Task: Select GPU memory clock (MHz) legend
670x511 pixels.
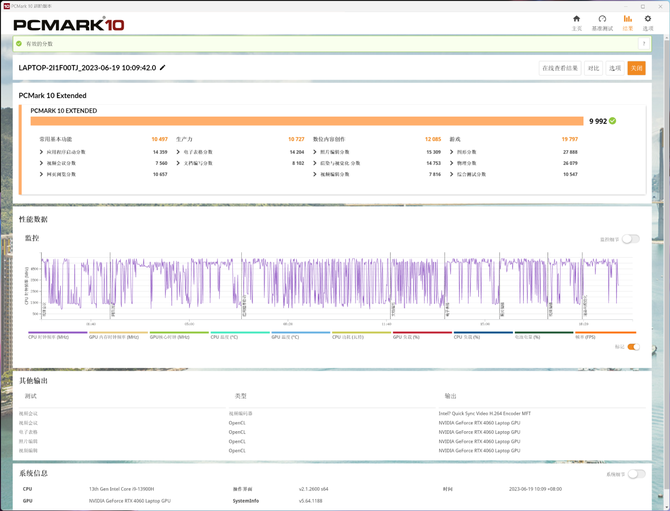Action: (118, 335)
